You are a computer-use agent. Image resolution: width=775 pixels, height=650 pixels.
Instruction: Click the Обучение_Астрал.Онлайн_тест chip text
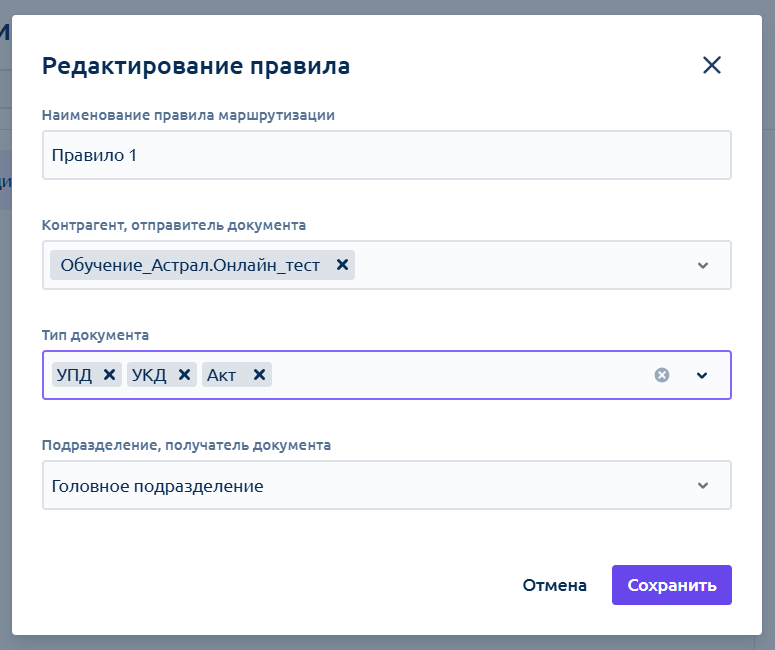tap(190, 265)
